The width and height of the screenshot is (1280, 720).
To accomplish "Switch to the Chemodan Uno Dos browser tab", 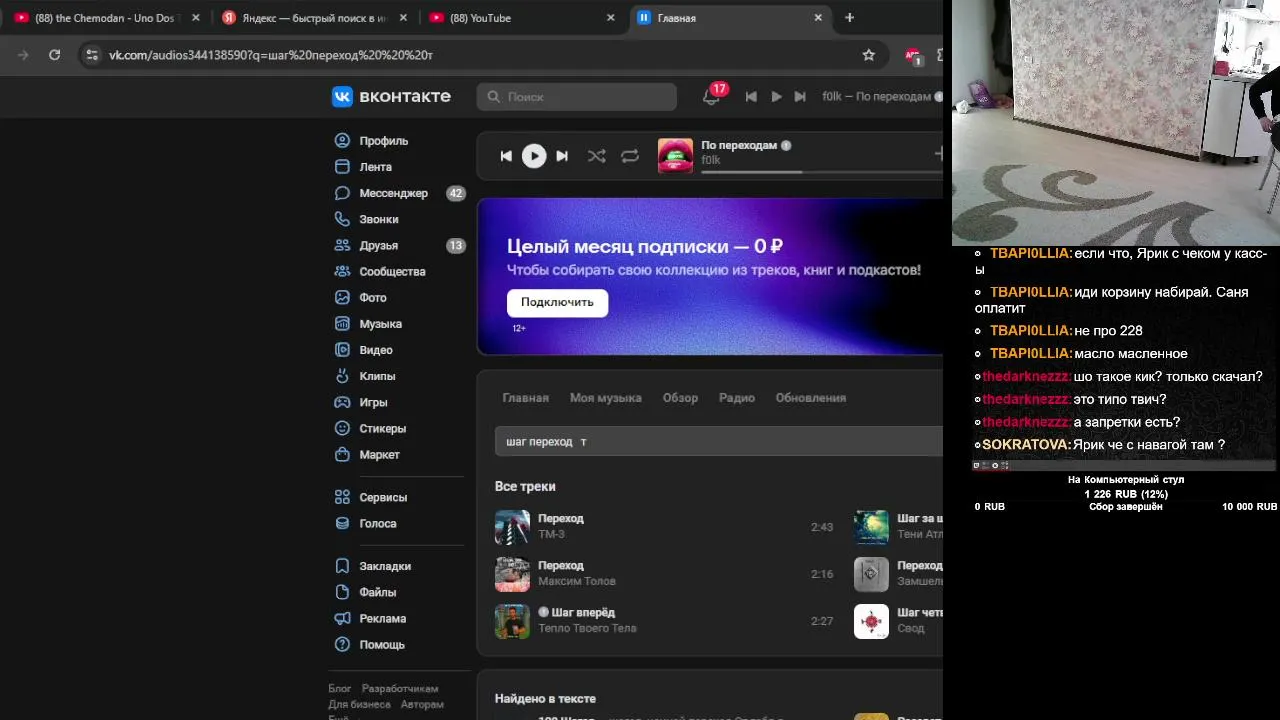I will (x=107, y=18).
